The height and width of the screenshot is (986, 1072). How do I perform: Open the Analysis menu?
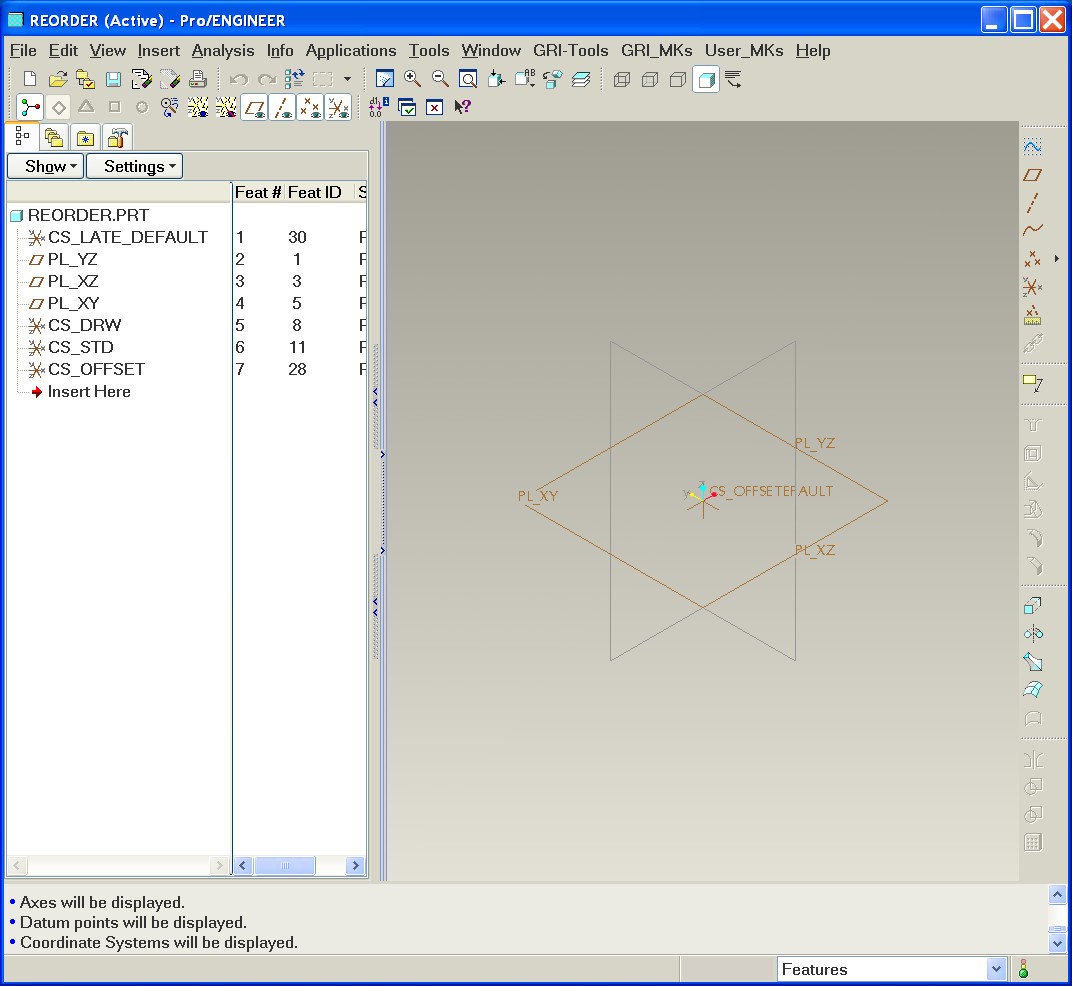[223, 51]
